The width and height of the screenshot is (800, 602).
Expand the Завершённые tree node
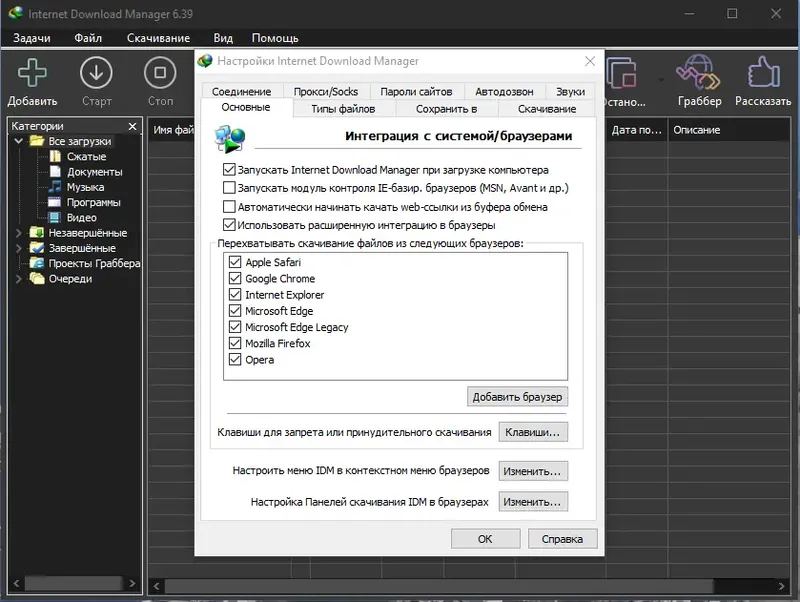[19, 248]
